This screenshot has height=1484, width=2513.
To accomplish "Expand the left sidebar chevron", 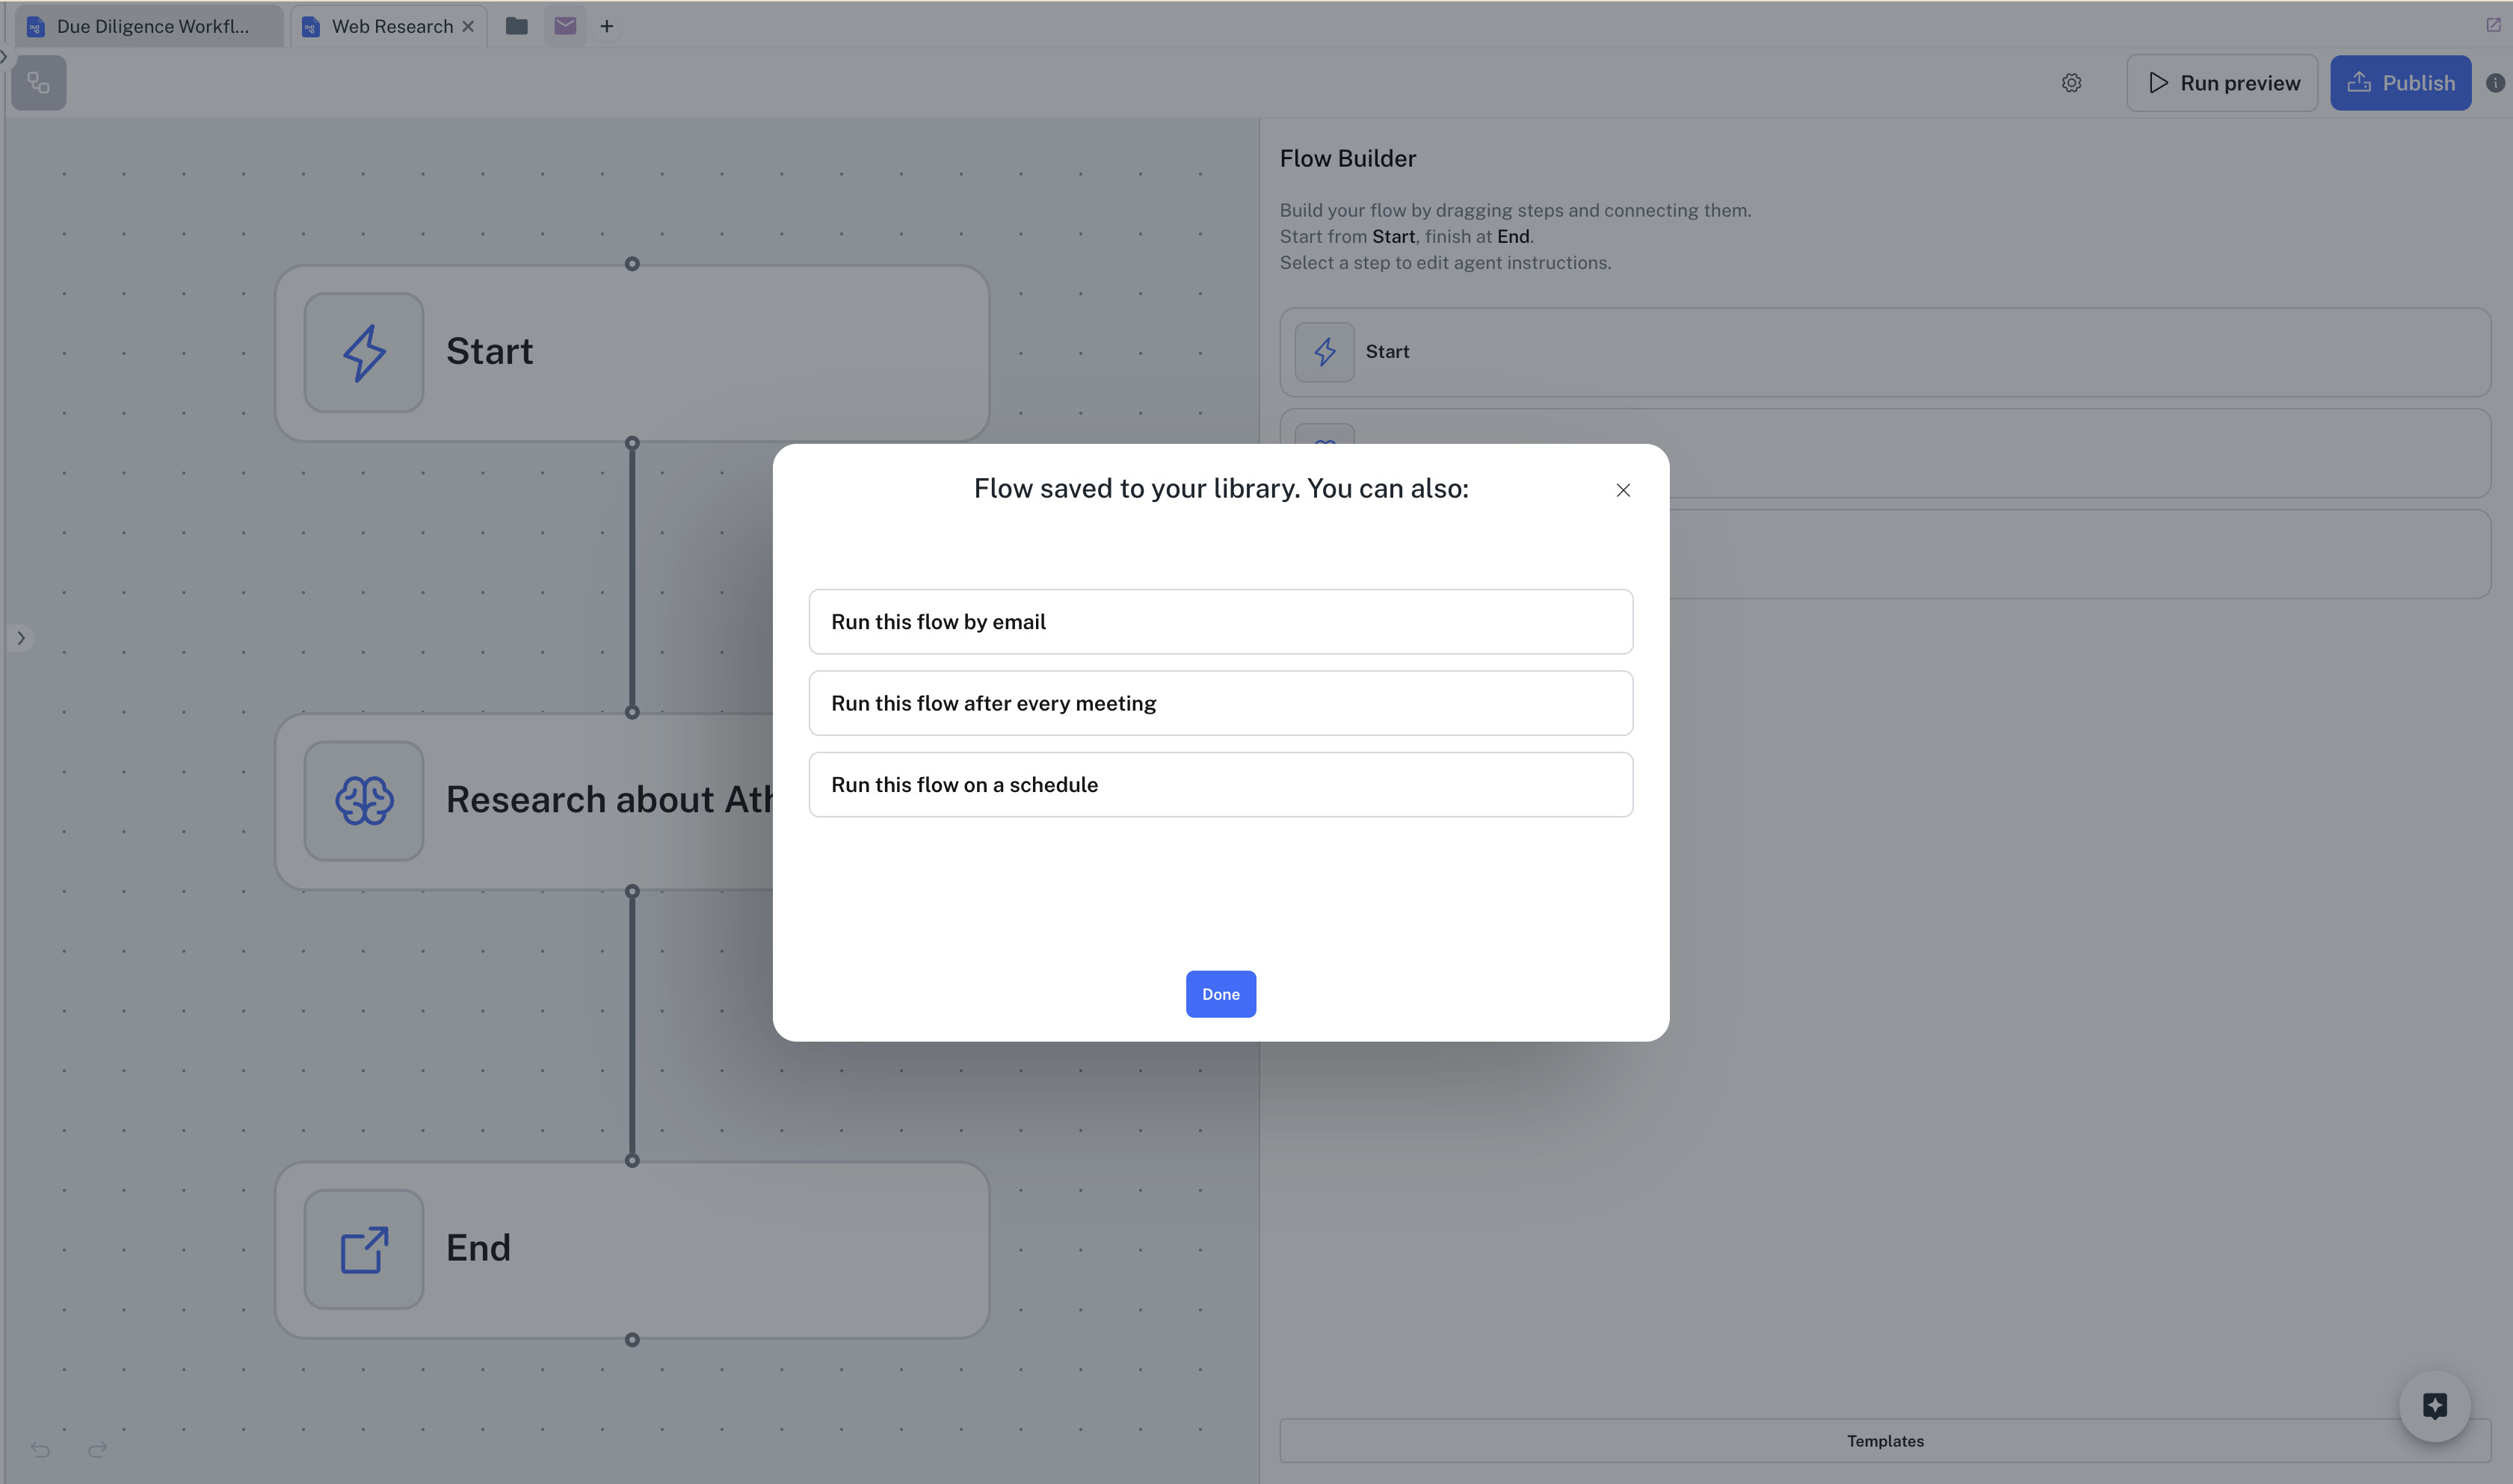I will pyautogui.click(x=21, y=638).
